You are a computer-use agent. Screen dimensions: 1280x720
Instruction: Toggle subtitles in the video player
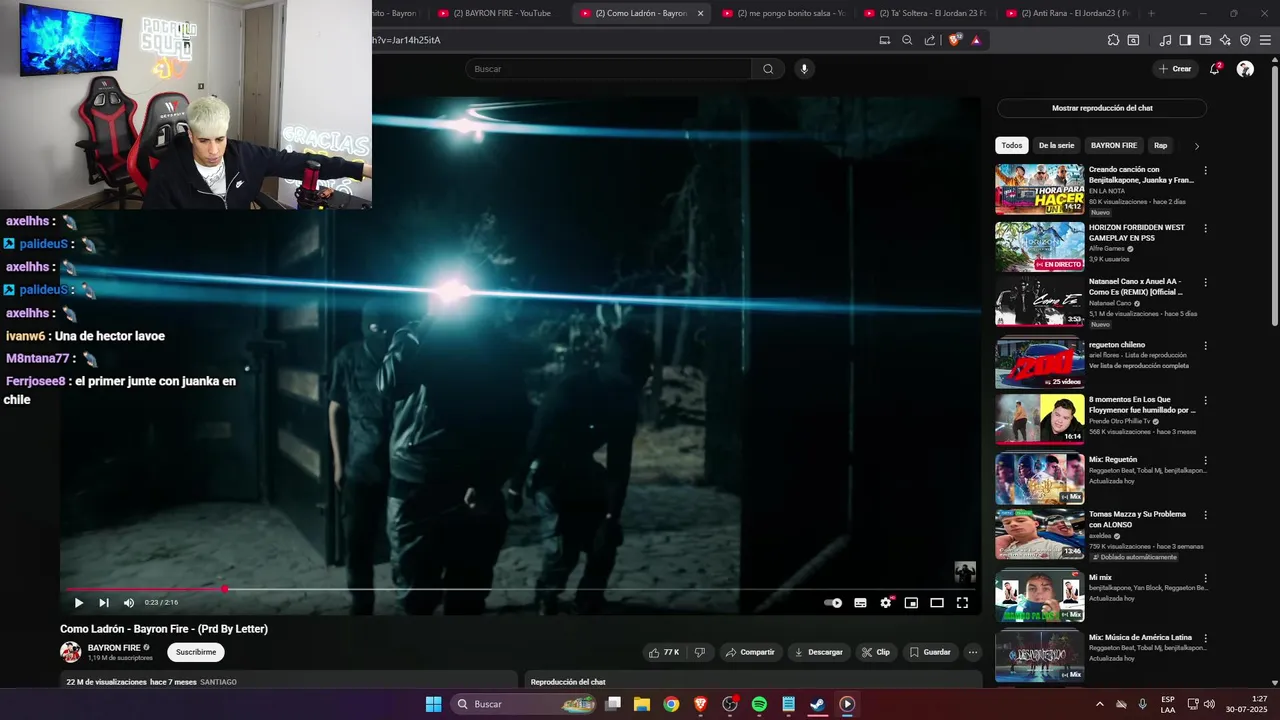pos(860,603)
